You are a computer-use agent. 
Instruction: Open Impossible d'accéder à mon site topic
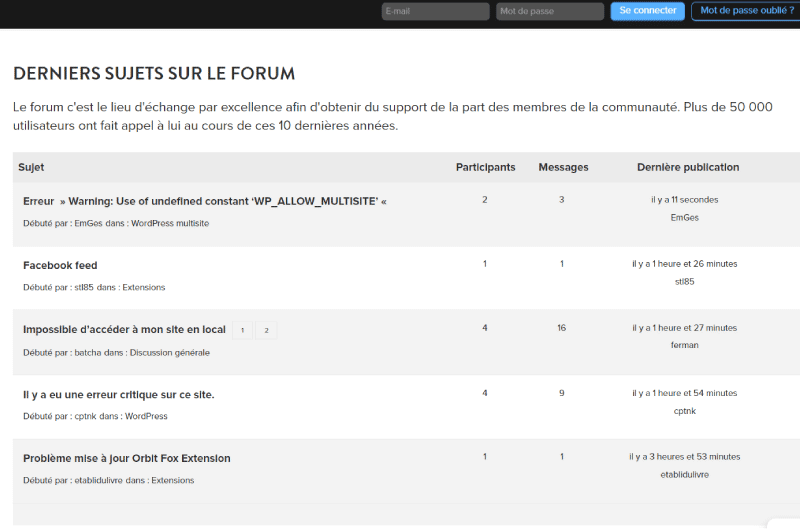click(124, 330)
